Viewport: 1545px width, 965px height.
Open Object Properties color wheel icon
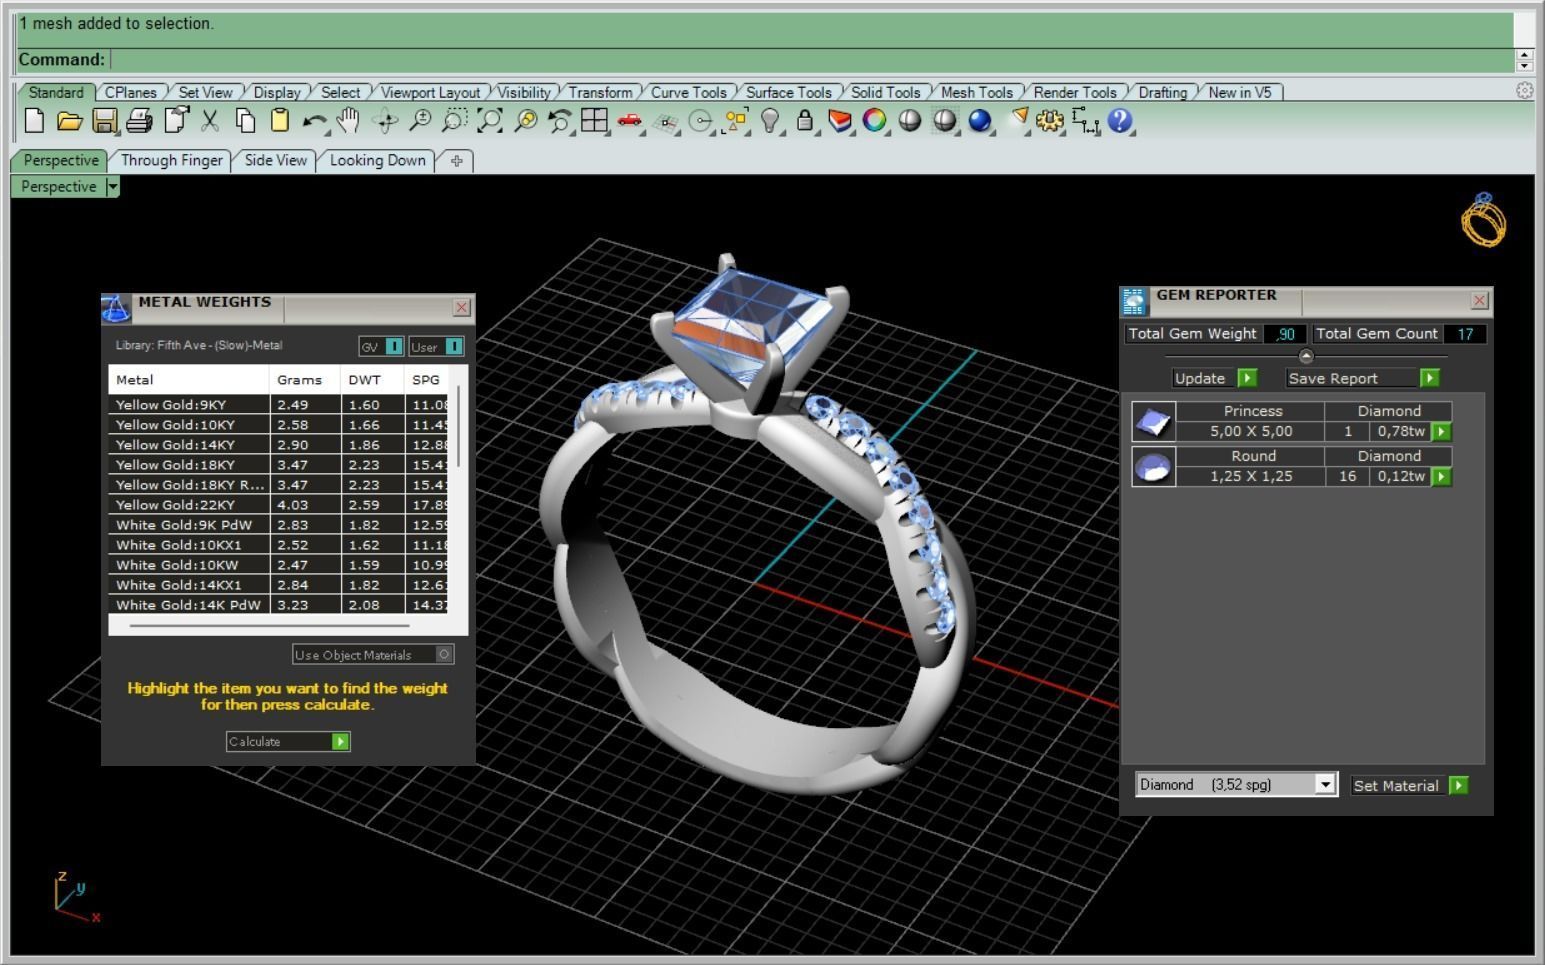click(875, 121)
